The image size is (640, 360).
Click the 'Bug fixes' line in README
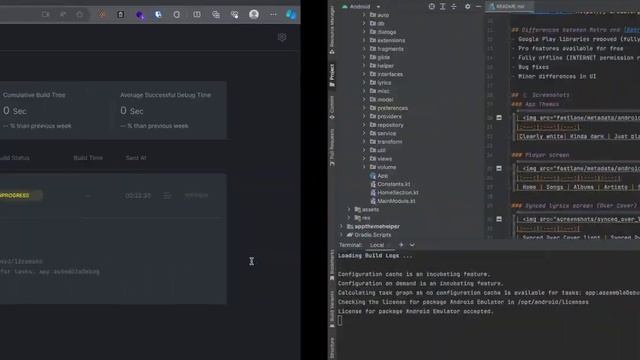point(533,67)
